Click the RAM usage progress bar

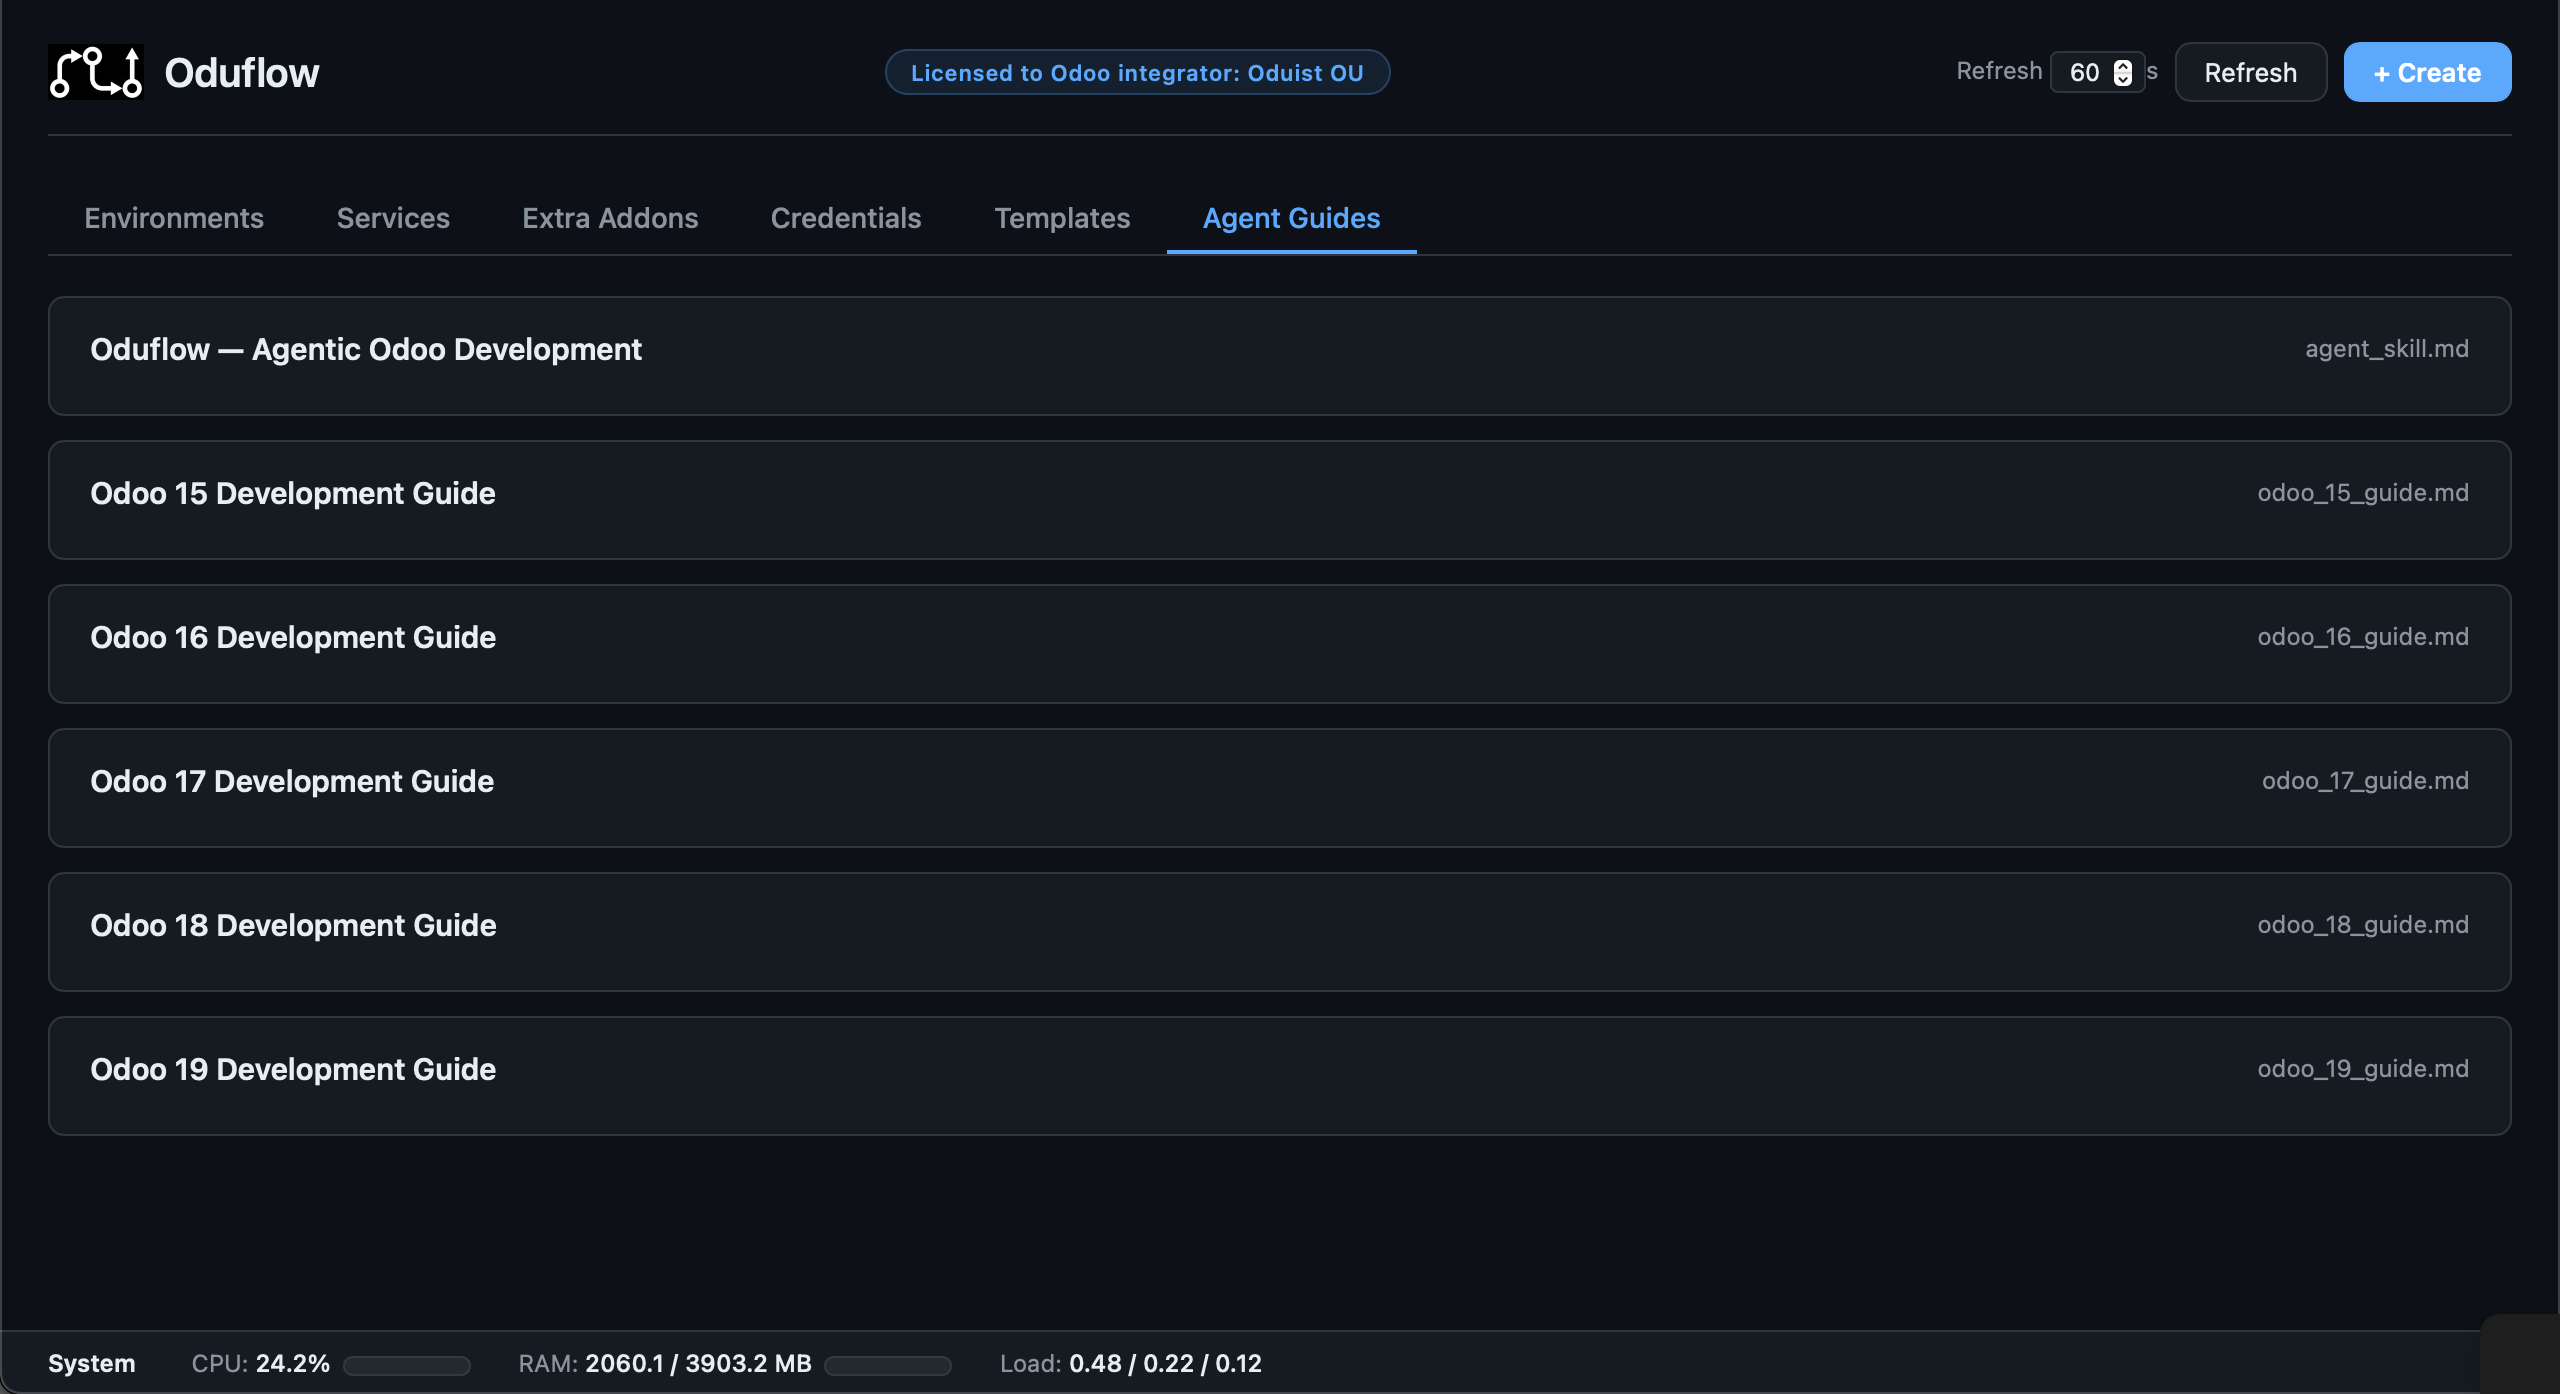(x=887, y=1365)
